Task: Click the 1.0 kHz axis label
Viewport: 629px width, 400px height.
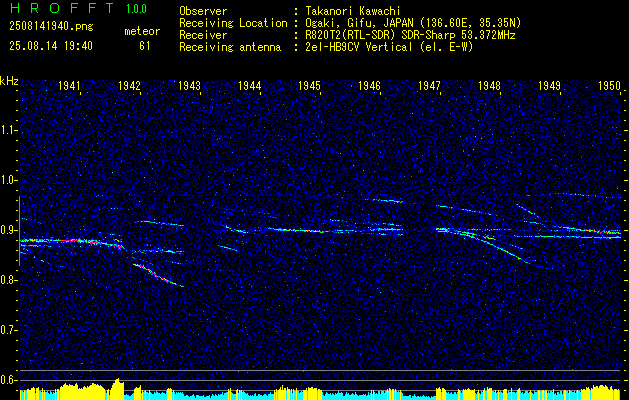Action: 8,180
